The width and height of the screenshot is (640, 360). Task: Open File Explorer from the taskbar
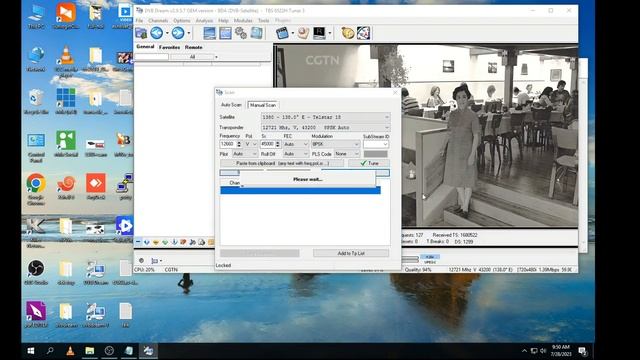[90, 351]
